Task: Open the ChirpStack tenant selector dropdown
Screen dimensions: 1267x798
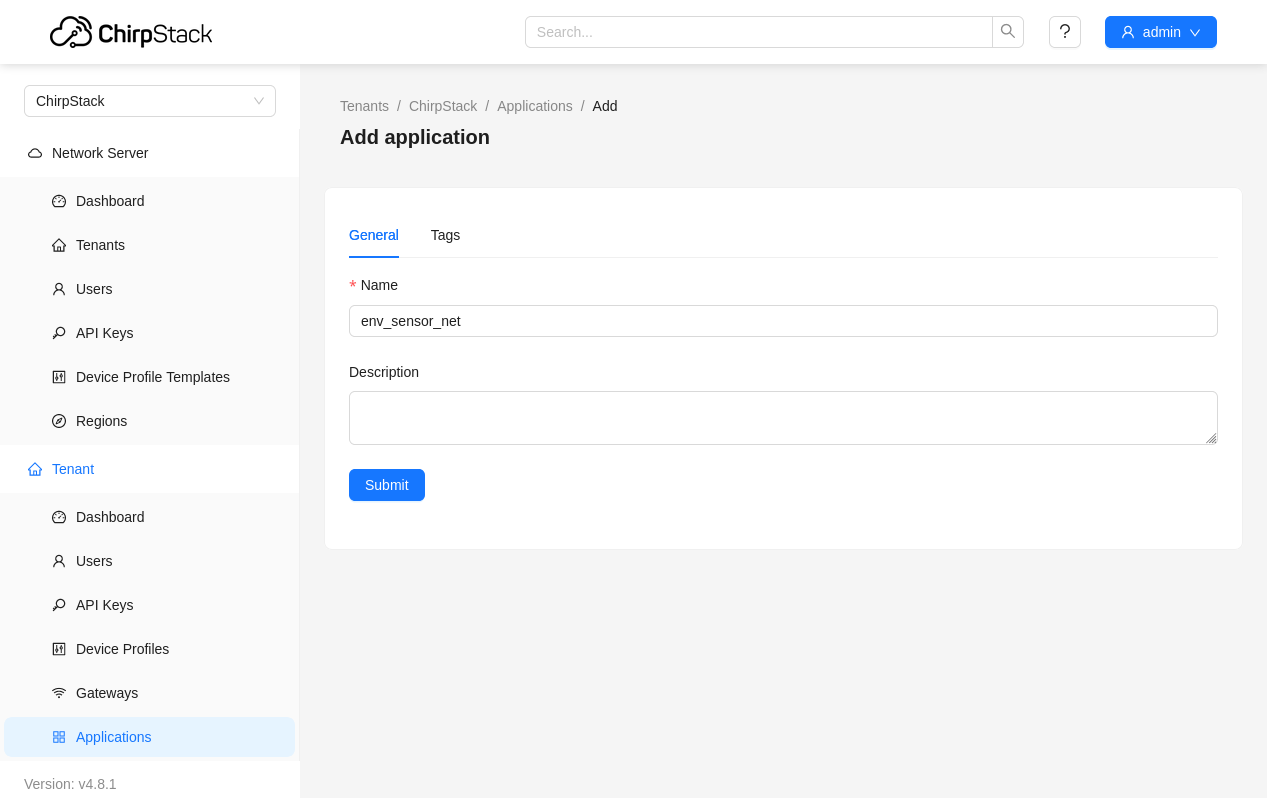Action: [x=150, y=101]
